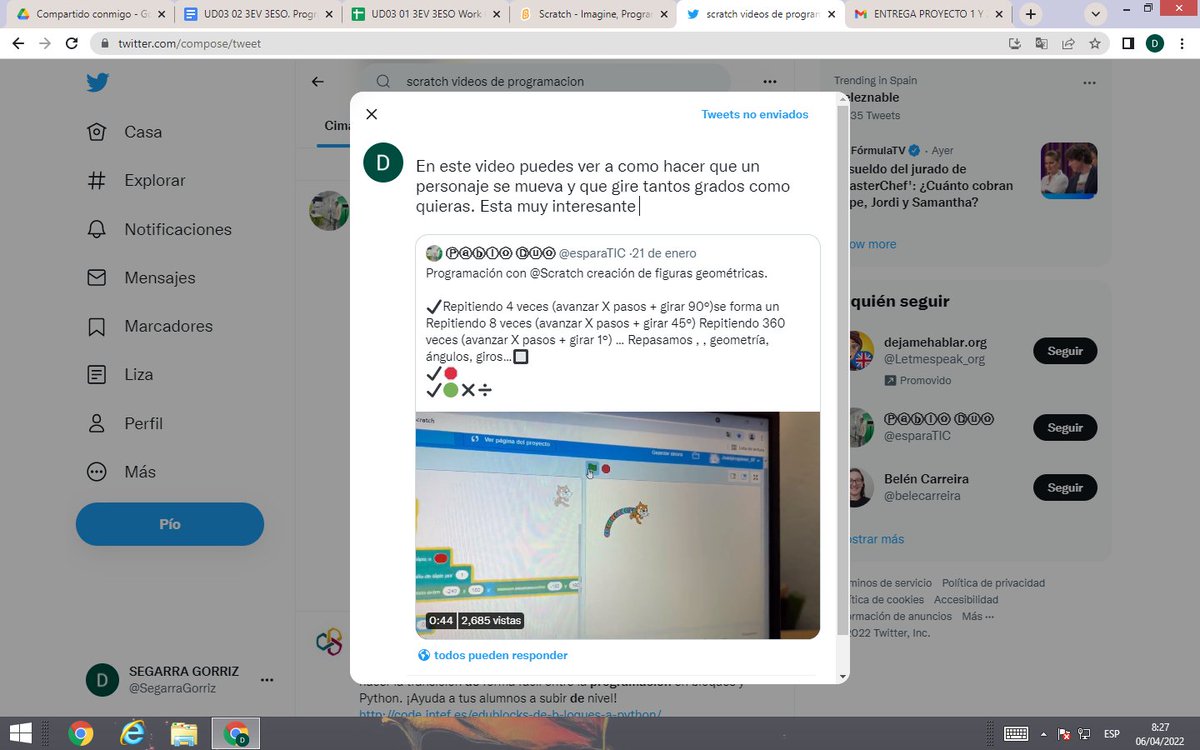Switch to Scratch - Imagine, Program tab
Screen dimensions: 1200x750
coord(592,15)
